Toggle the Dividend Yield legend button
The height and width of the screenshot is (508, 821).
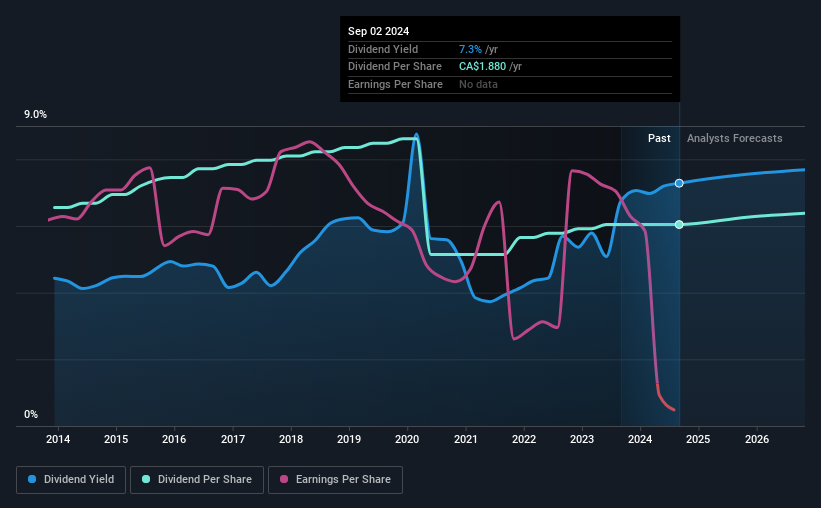[x=71, y=480]
